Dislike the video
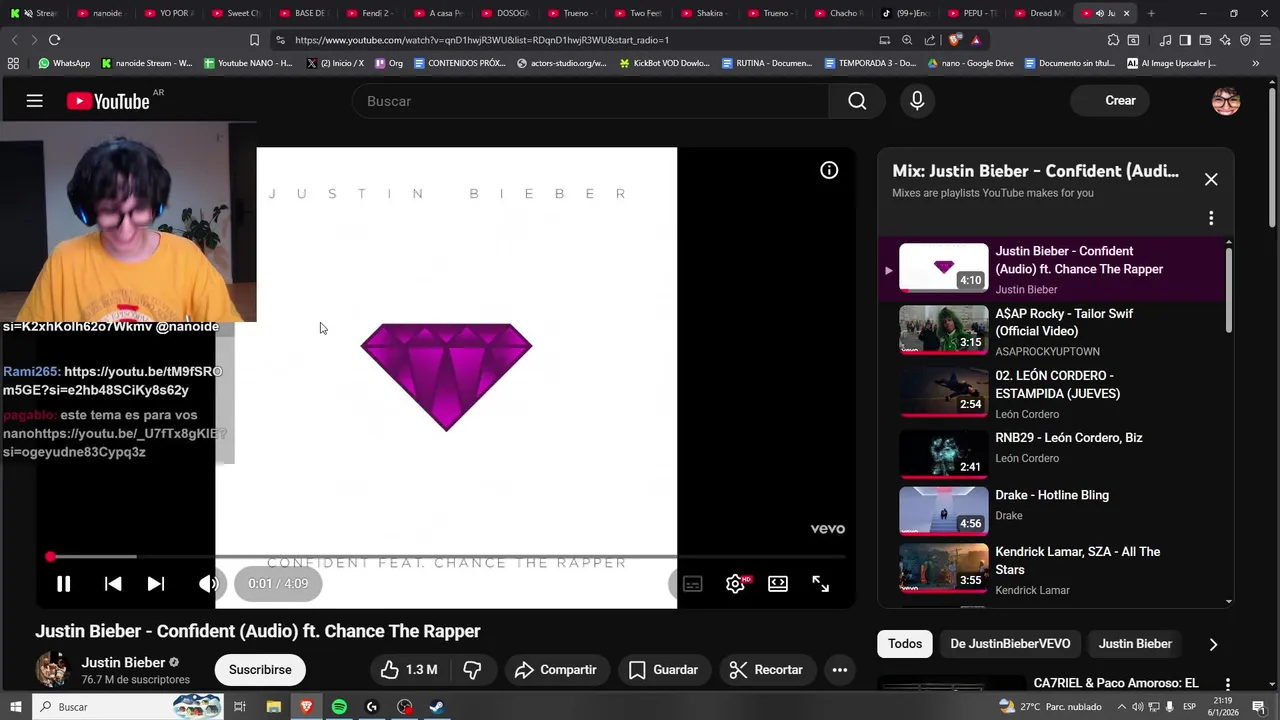Viewport: 1280px width, 720px height. (472, 670)
